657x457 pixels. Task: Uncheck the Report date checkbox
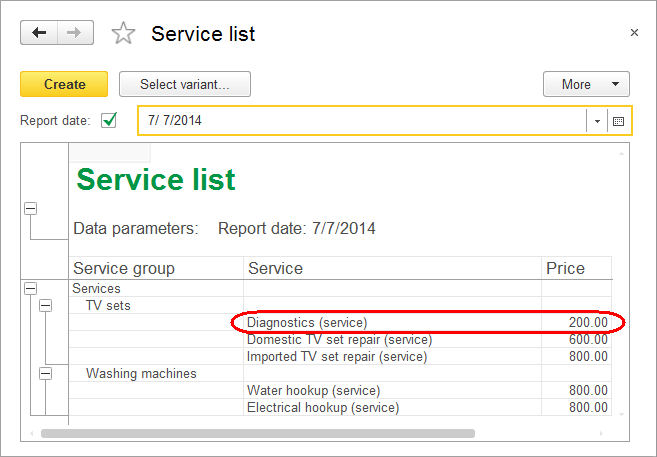pos(109,121)
